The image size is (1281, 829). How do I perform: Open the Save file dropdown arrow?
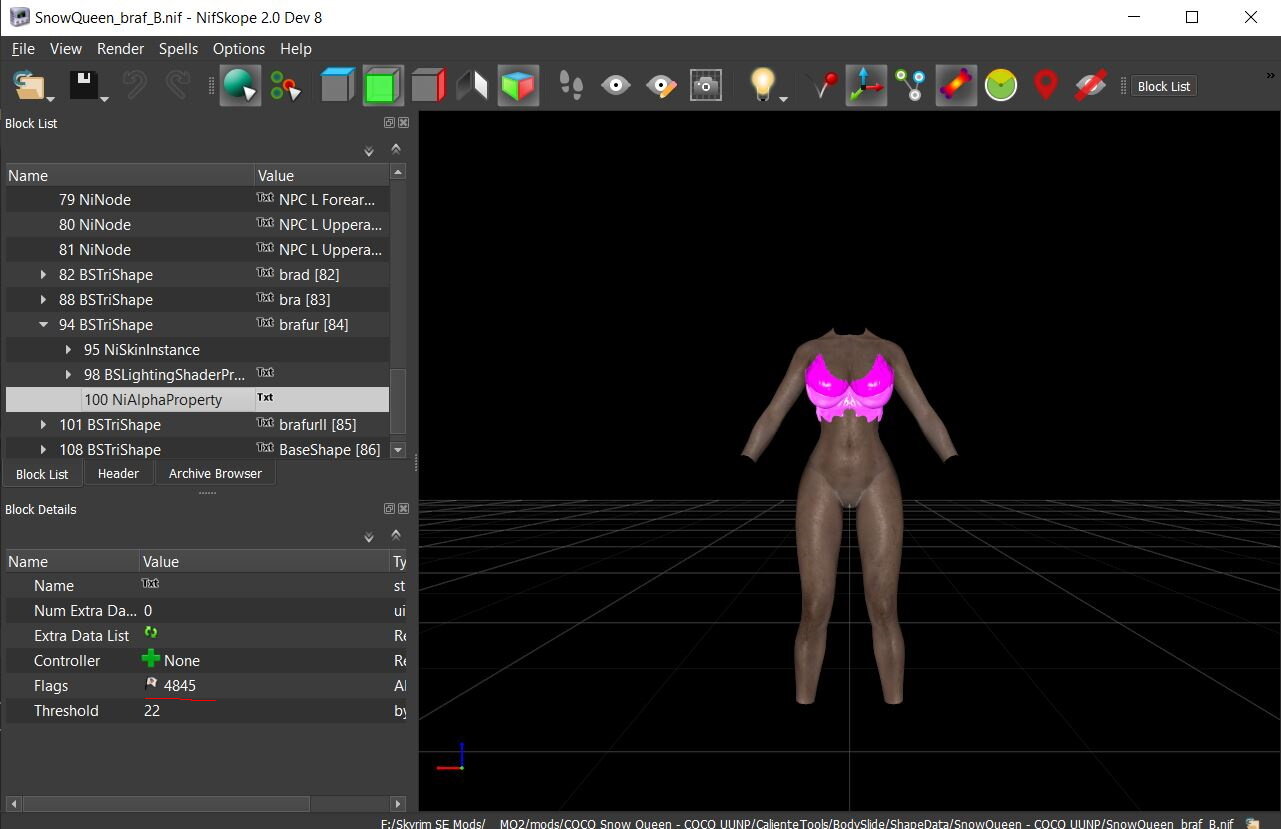click(104, 97)
